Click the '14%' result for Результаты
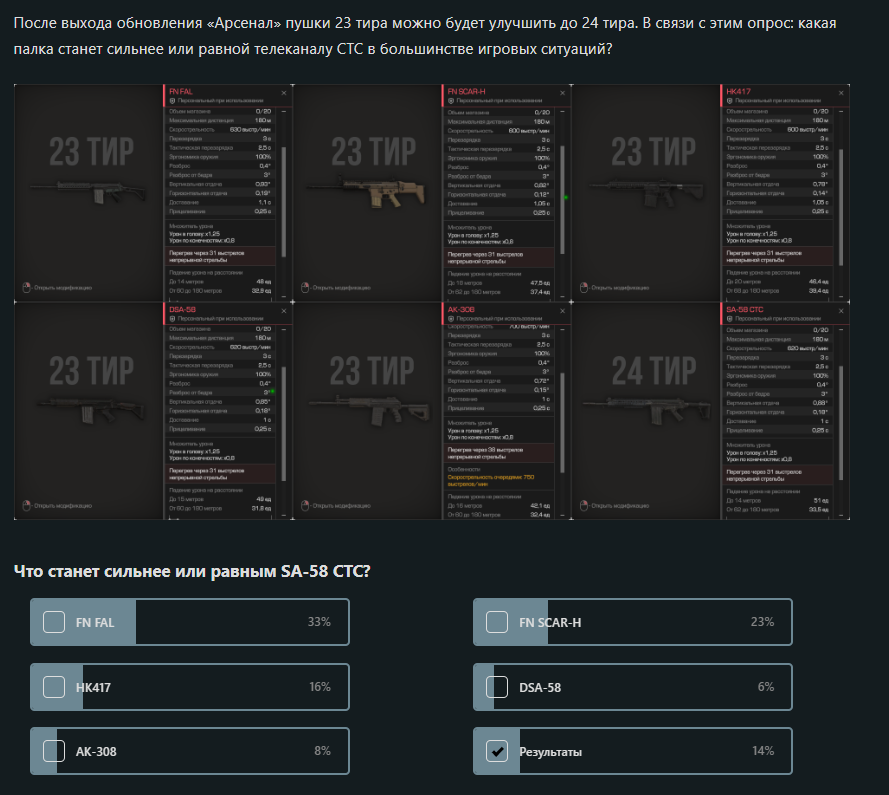Screen dimensions: 889x795 pos(763,751)
